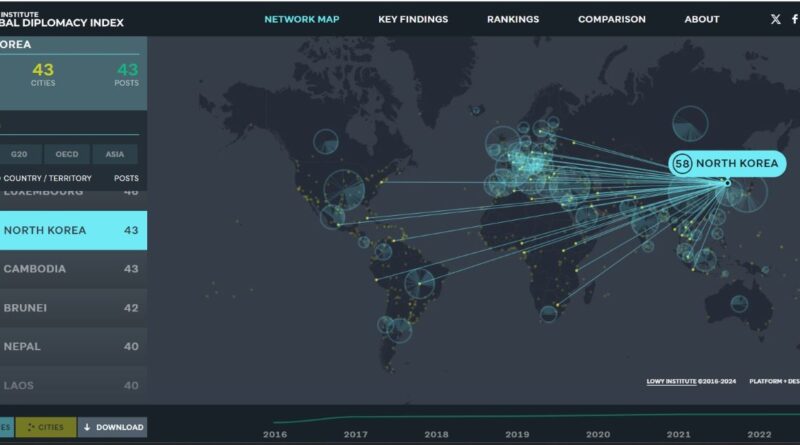The image size is (800, 445).
Task: Open the Network Map tab
Action: coord(302,19)
